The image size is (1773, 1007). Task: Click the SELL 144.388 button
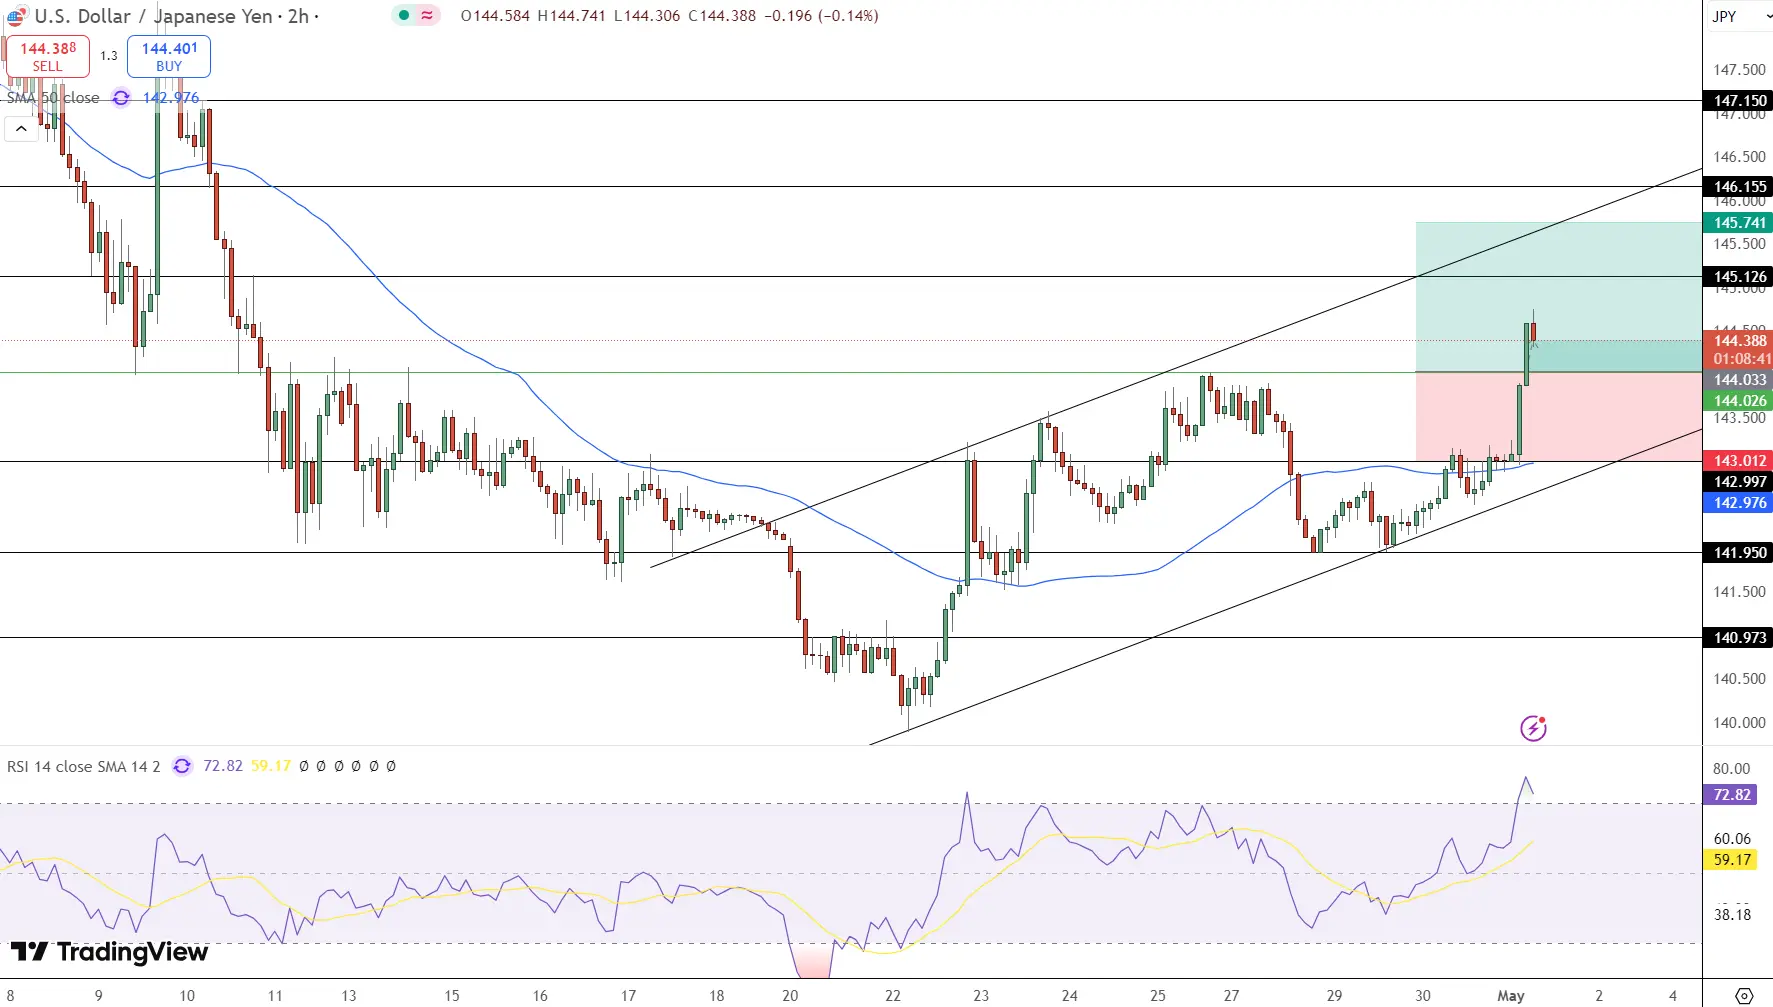[47, 56]
